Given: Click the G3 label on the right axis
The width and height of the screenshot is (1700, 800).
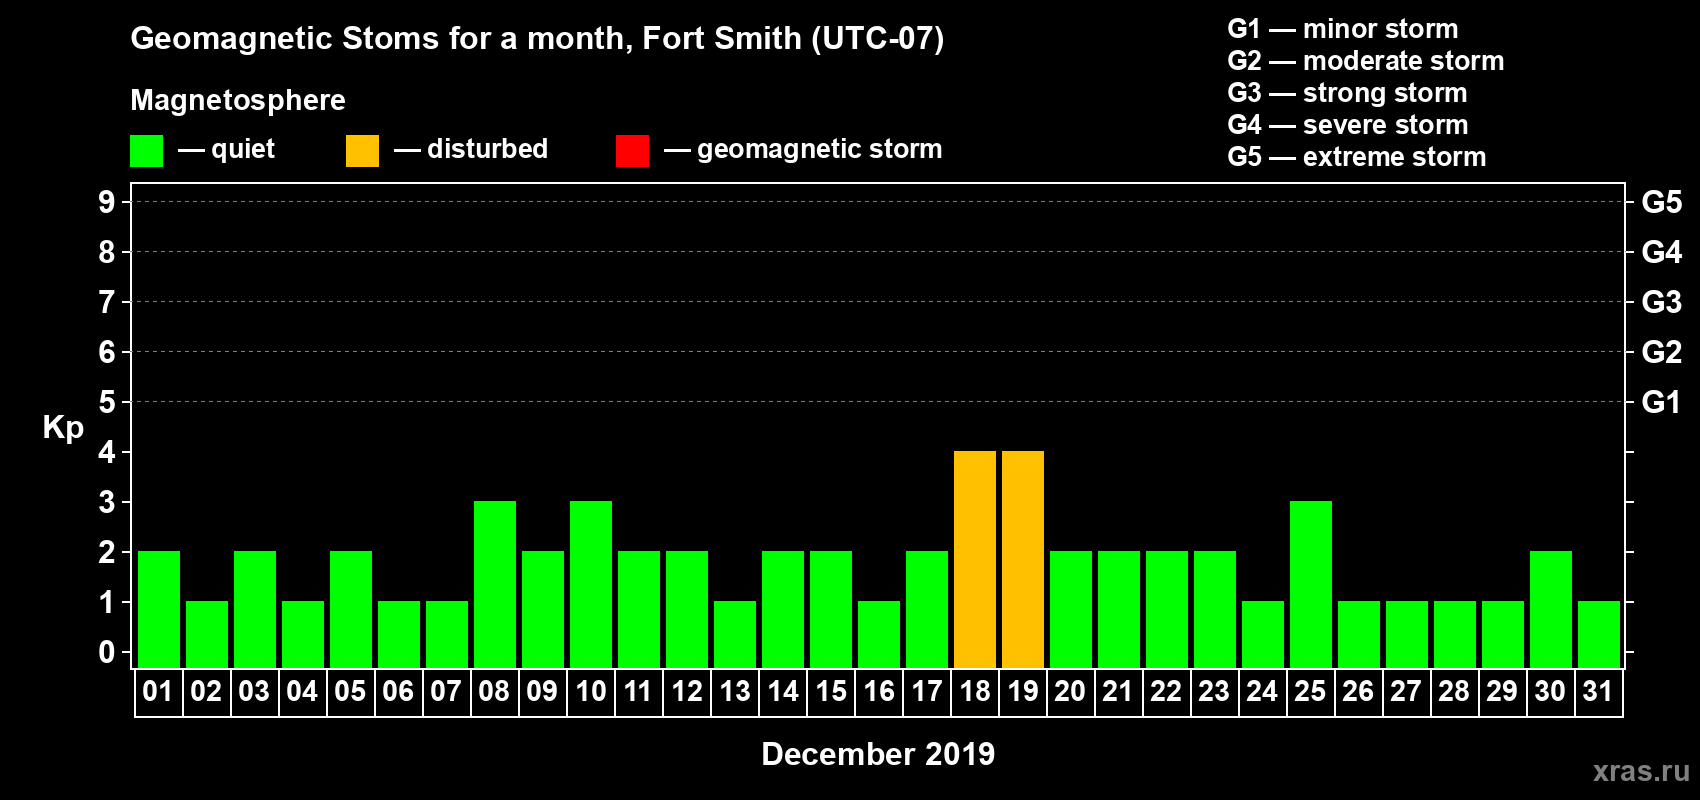Looking at the screenshot, I should click(1662, 302).
